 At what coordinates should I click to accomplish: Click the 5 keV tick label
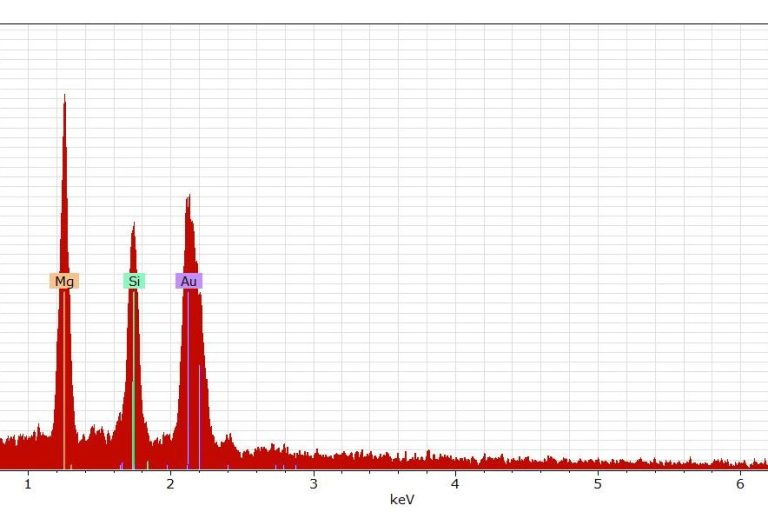point(598,485)
